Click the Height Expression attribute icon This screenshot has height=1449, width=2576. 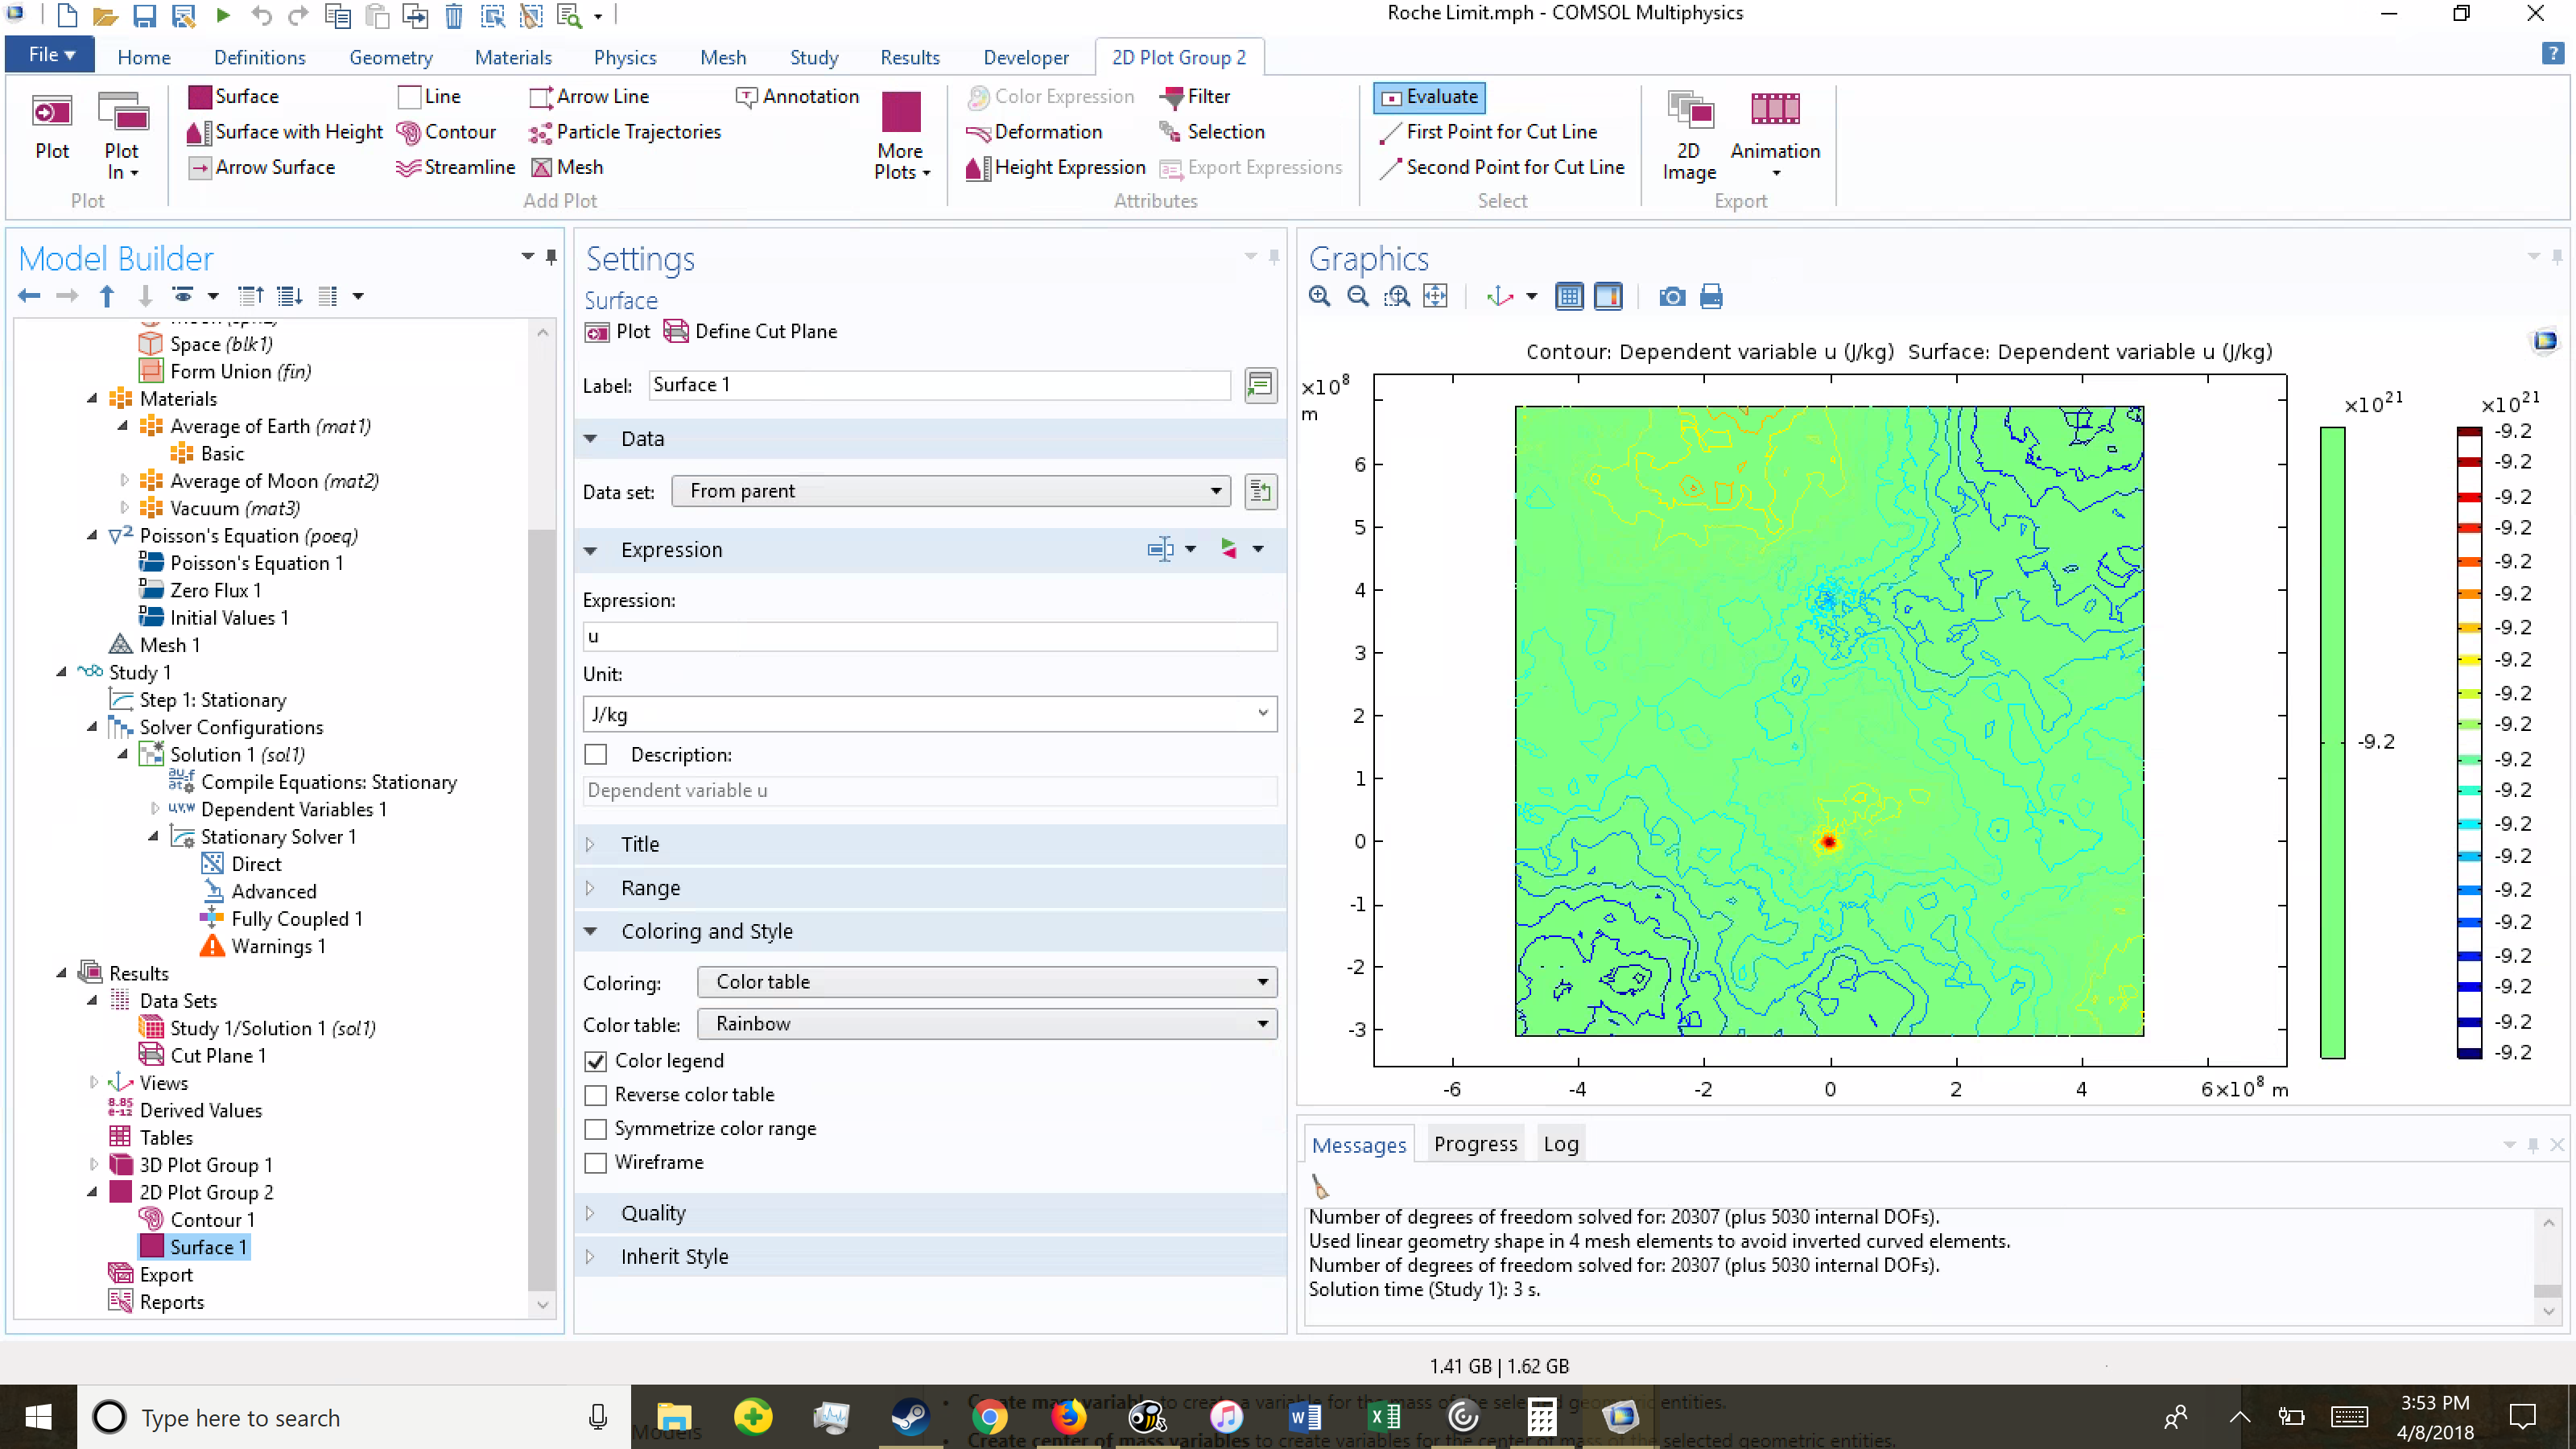coord(978,167)
